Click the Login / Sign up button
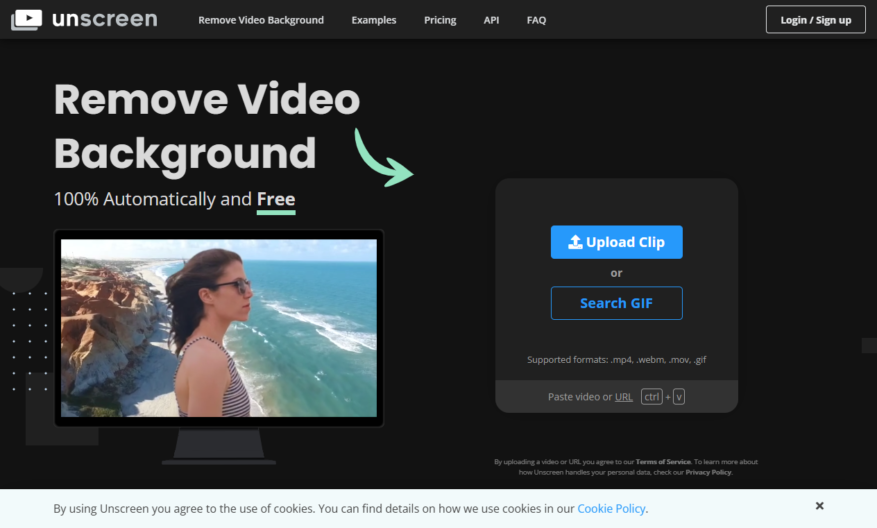Screen dimensions: 877x528 point(815,20)
